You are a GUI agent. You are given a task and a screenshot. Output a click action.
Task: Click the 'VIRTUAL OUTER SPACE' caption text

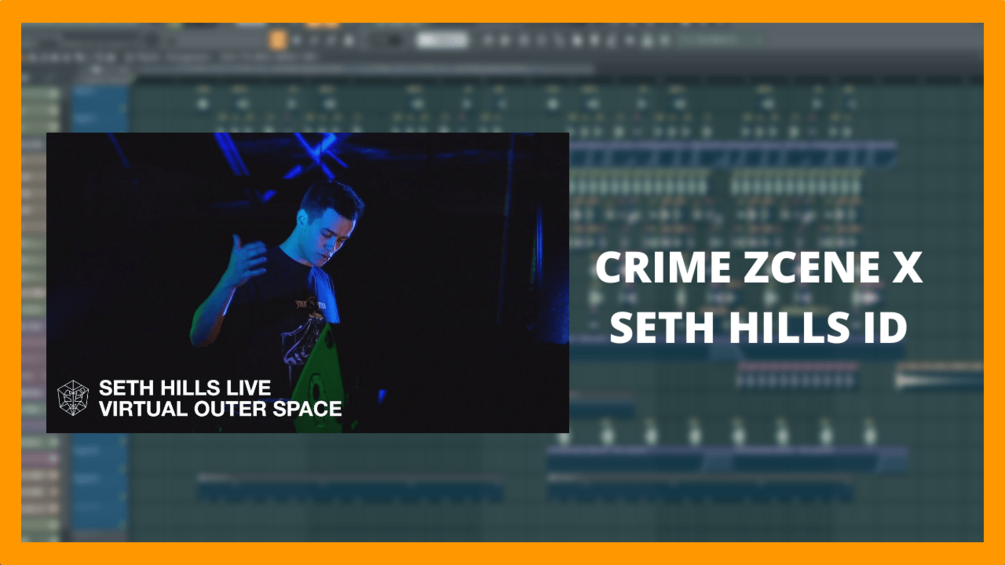pyautogui.click(x=220, y=409)
